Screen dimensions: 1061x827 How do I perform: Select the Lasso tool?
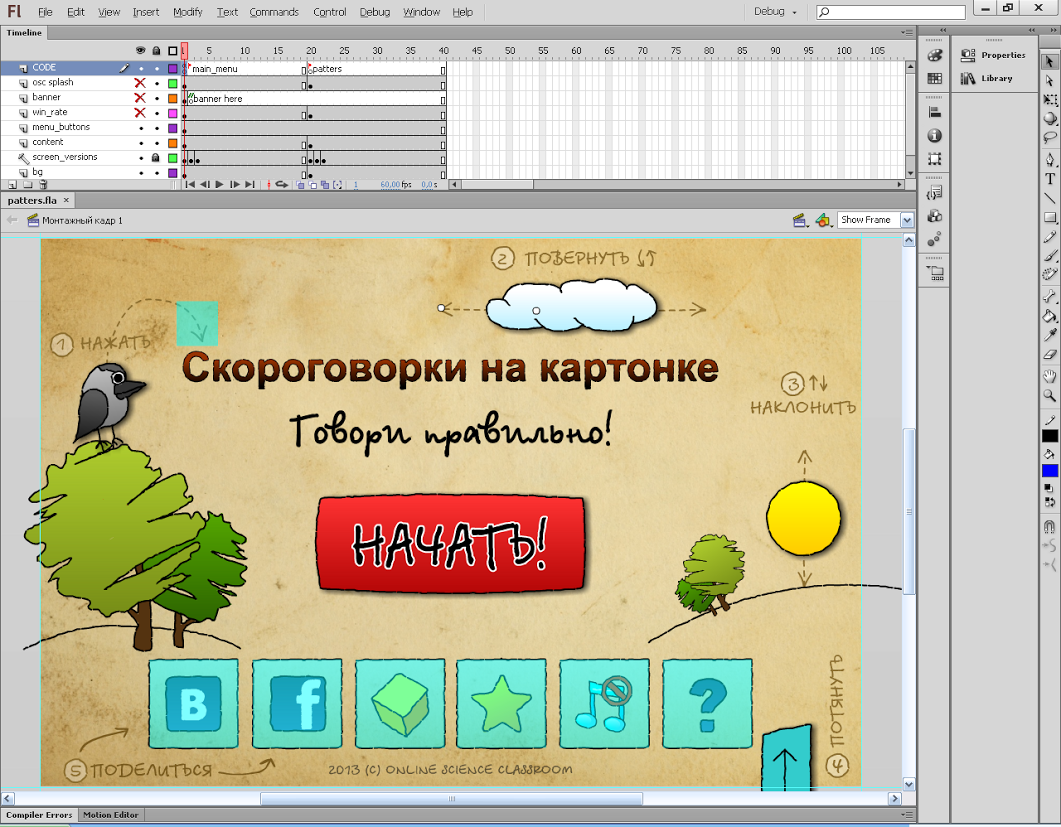click(1049, 137)
